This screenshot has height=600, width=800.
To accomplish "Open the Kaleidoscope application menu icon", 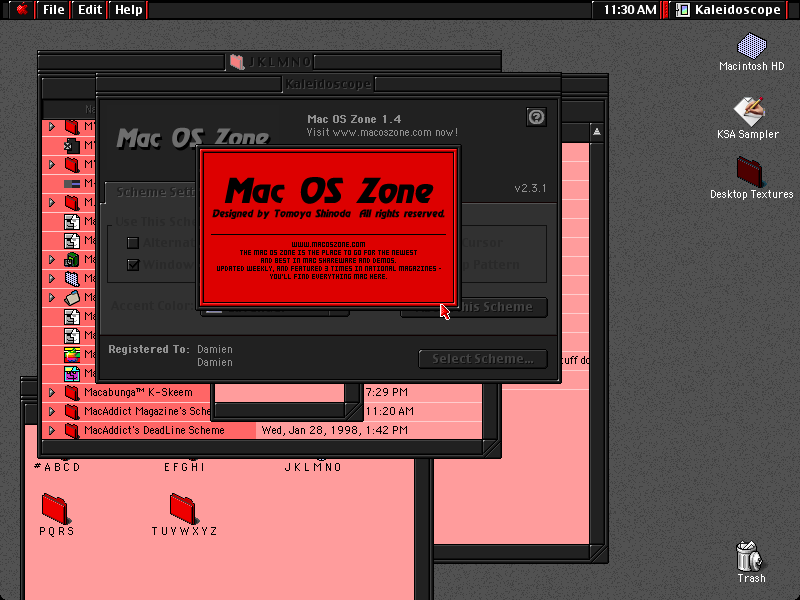I will click(x=683, y=10).
